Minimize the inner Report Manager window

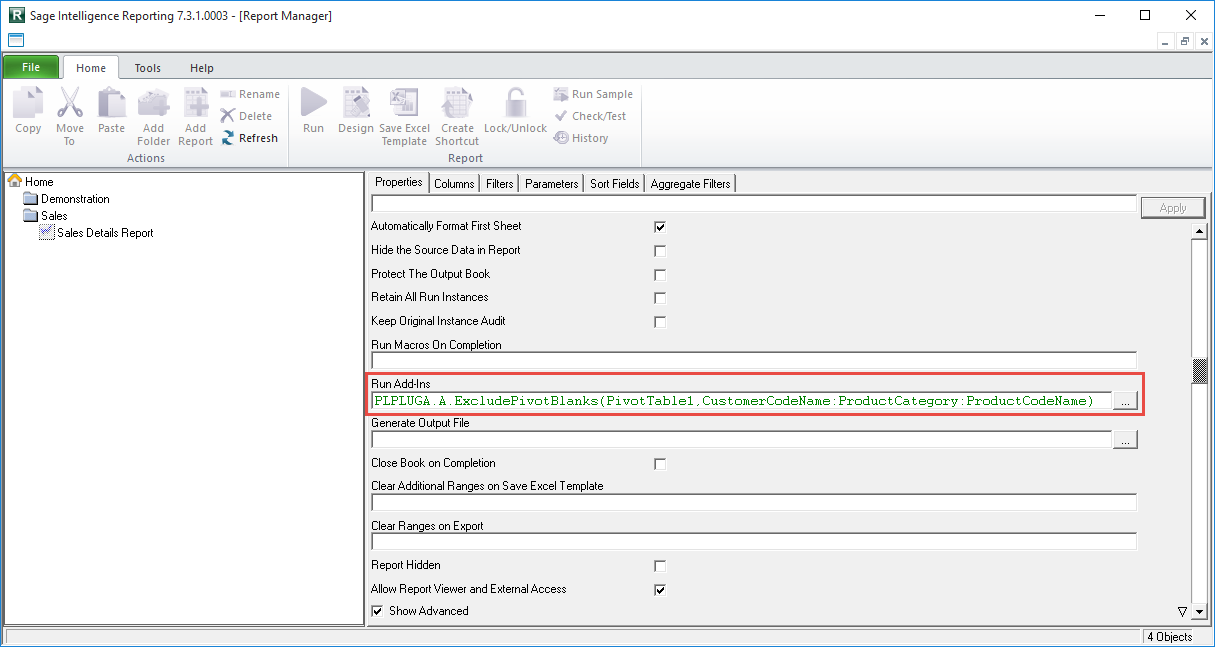(x=1165, y=41)
